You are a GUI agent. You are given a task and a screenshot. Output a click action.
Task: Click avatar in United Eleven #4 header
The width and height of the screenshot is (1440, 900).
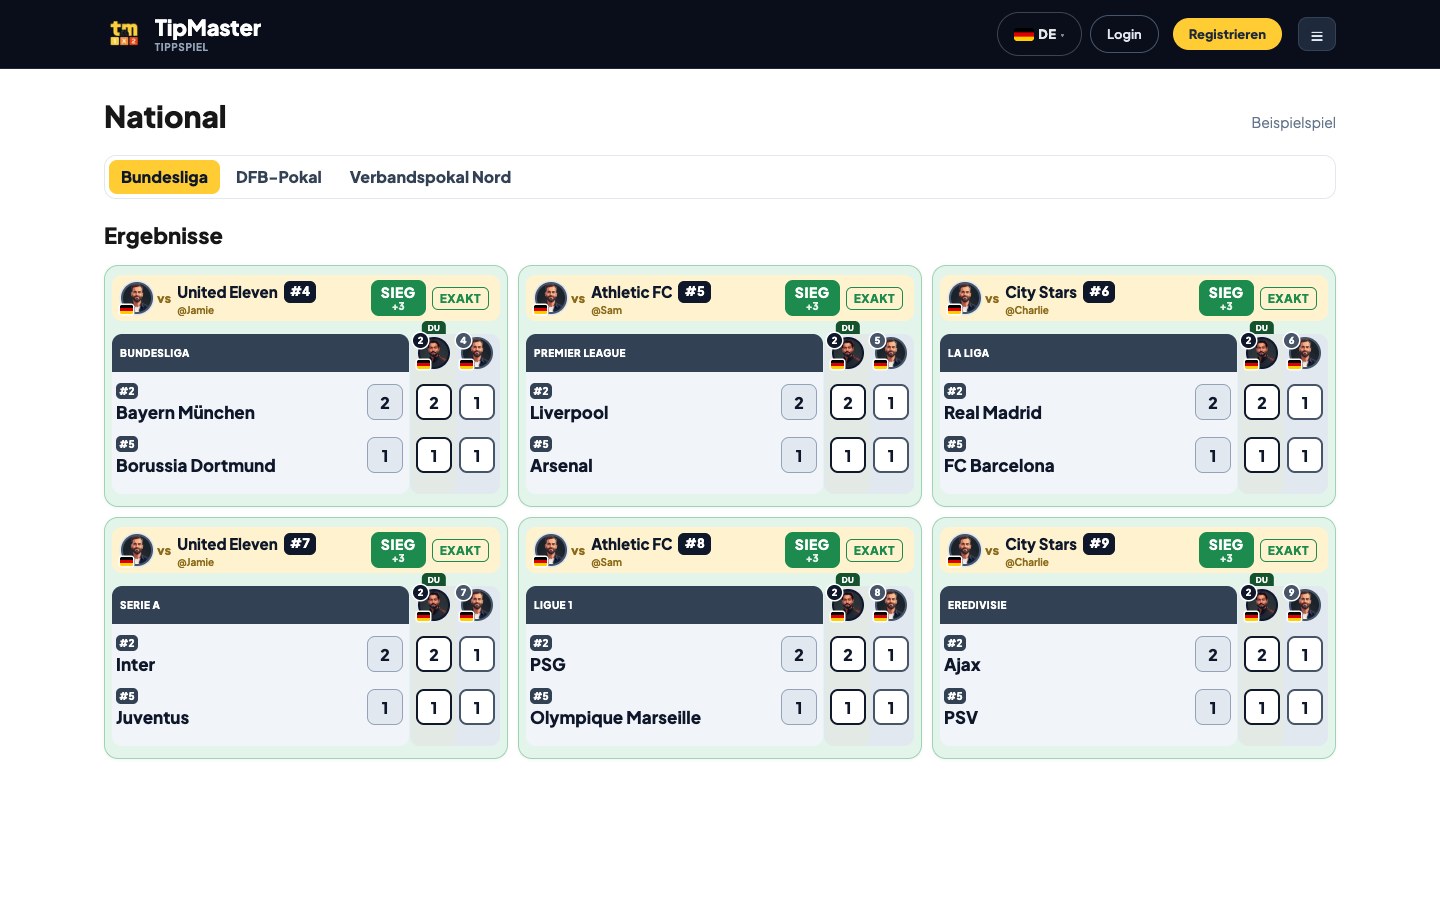pos(136,298)
